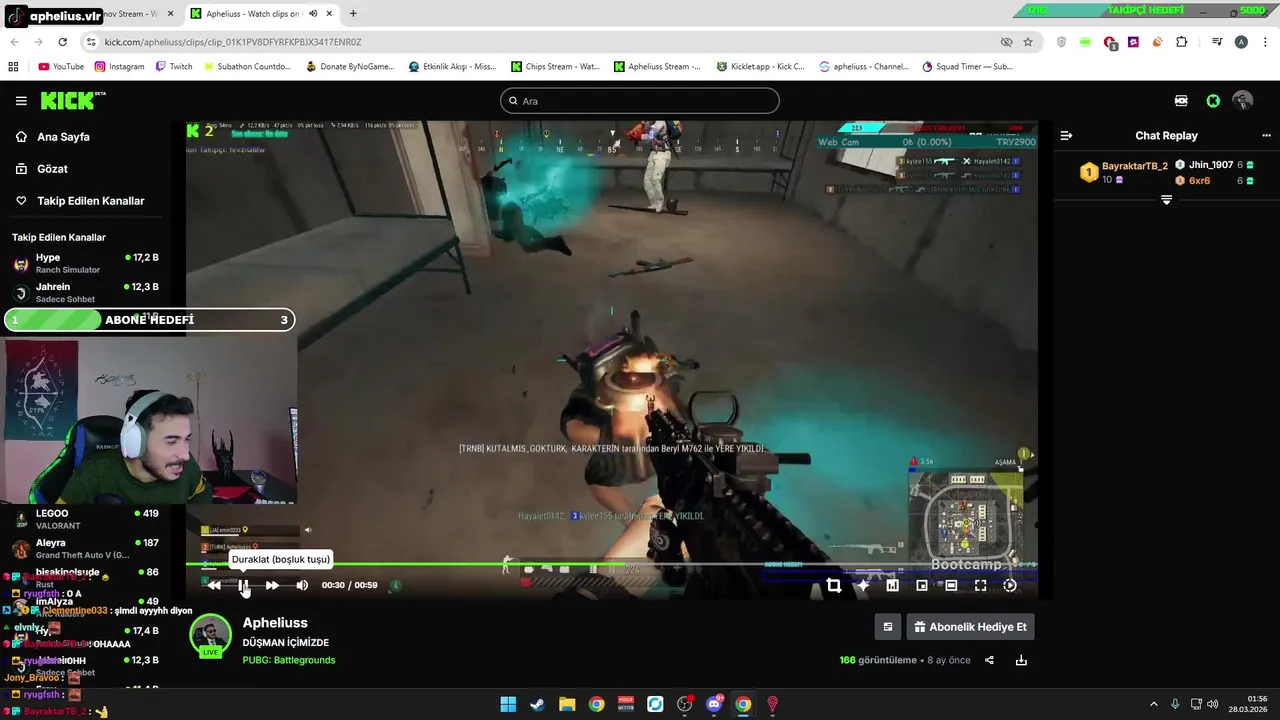The image size is (1280, 720).
Task: Open the Subathon Countdown bookmark
Action: point(247,67)
